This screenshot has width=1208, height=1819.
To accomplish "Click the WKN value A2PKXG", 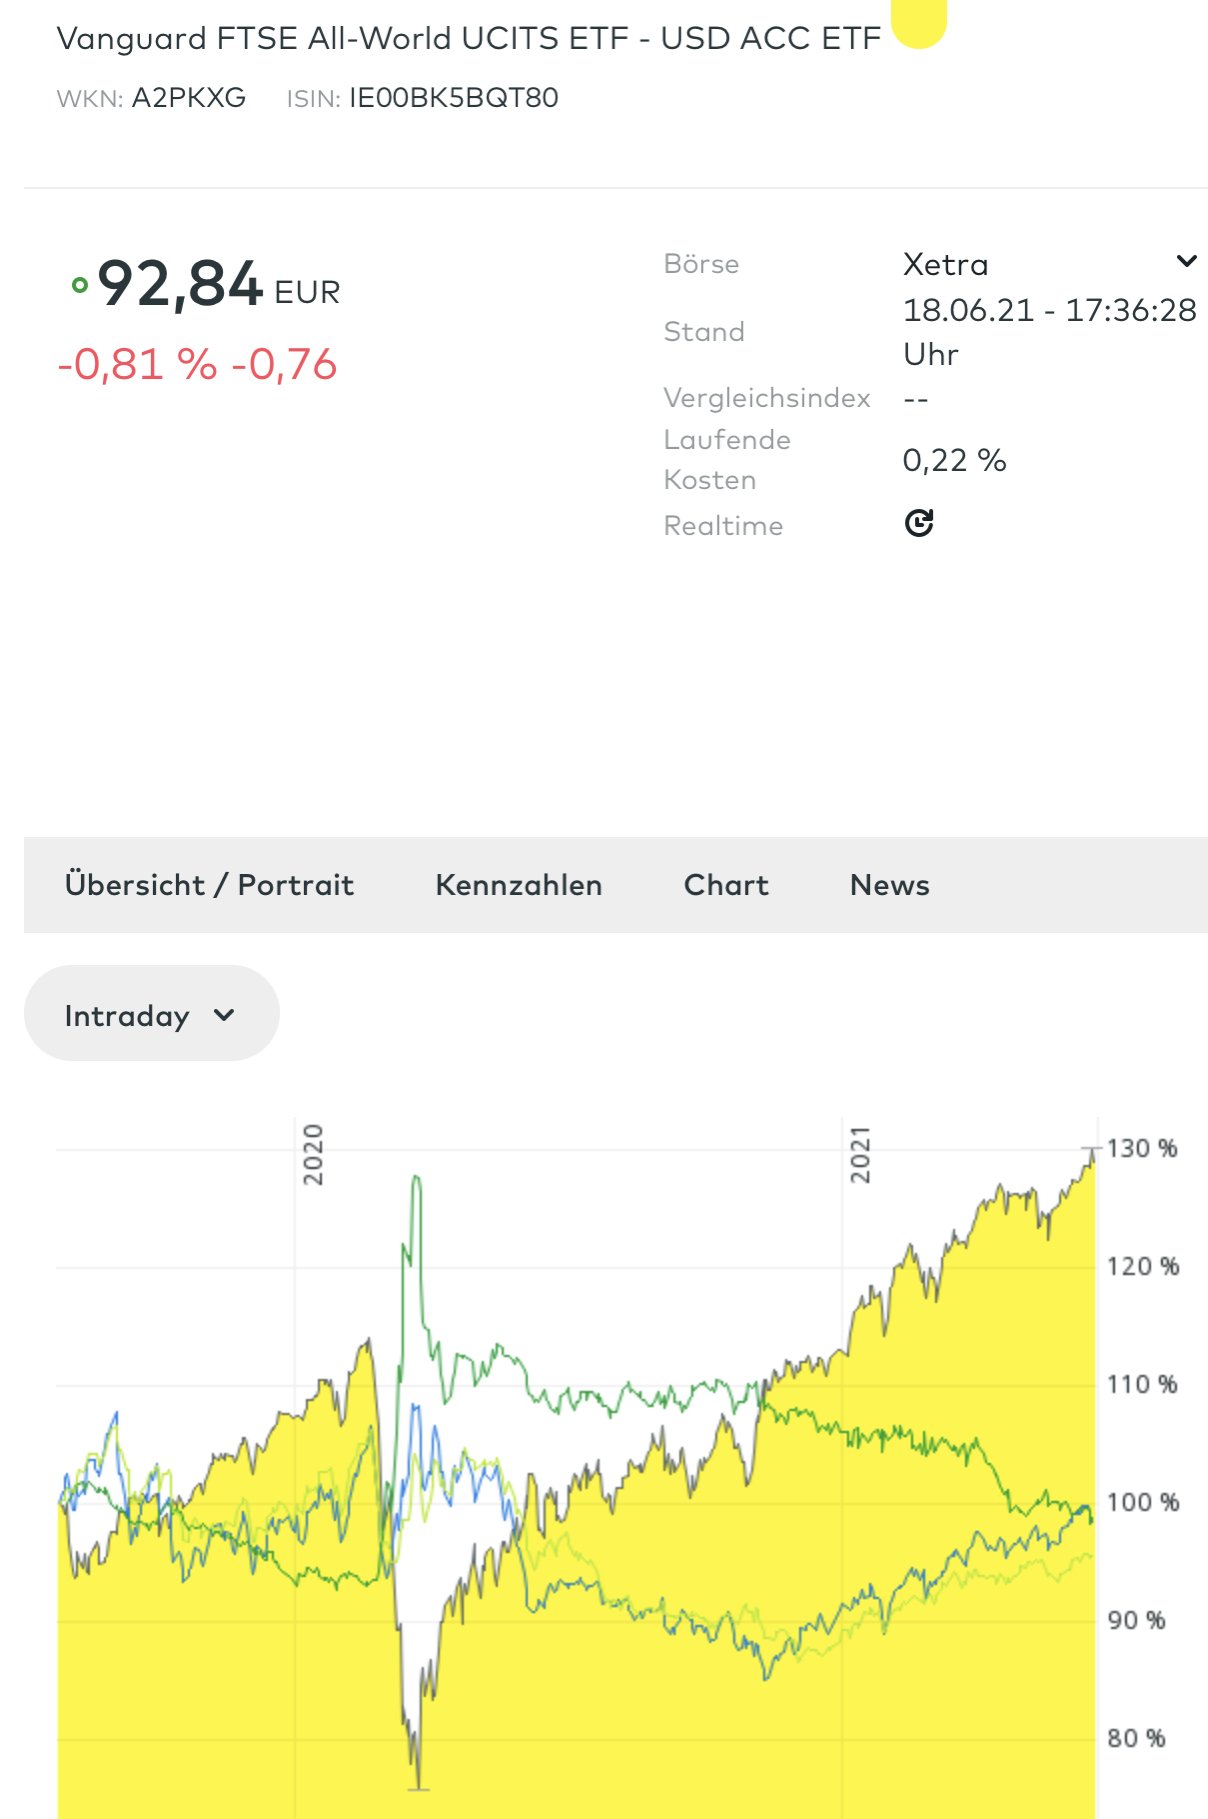I will point(188,98).
